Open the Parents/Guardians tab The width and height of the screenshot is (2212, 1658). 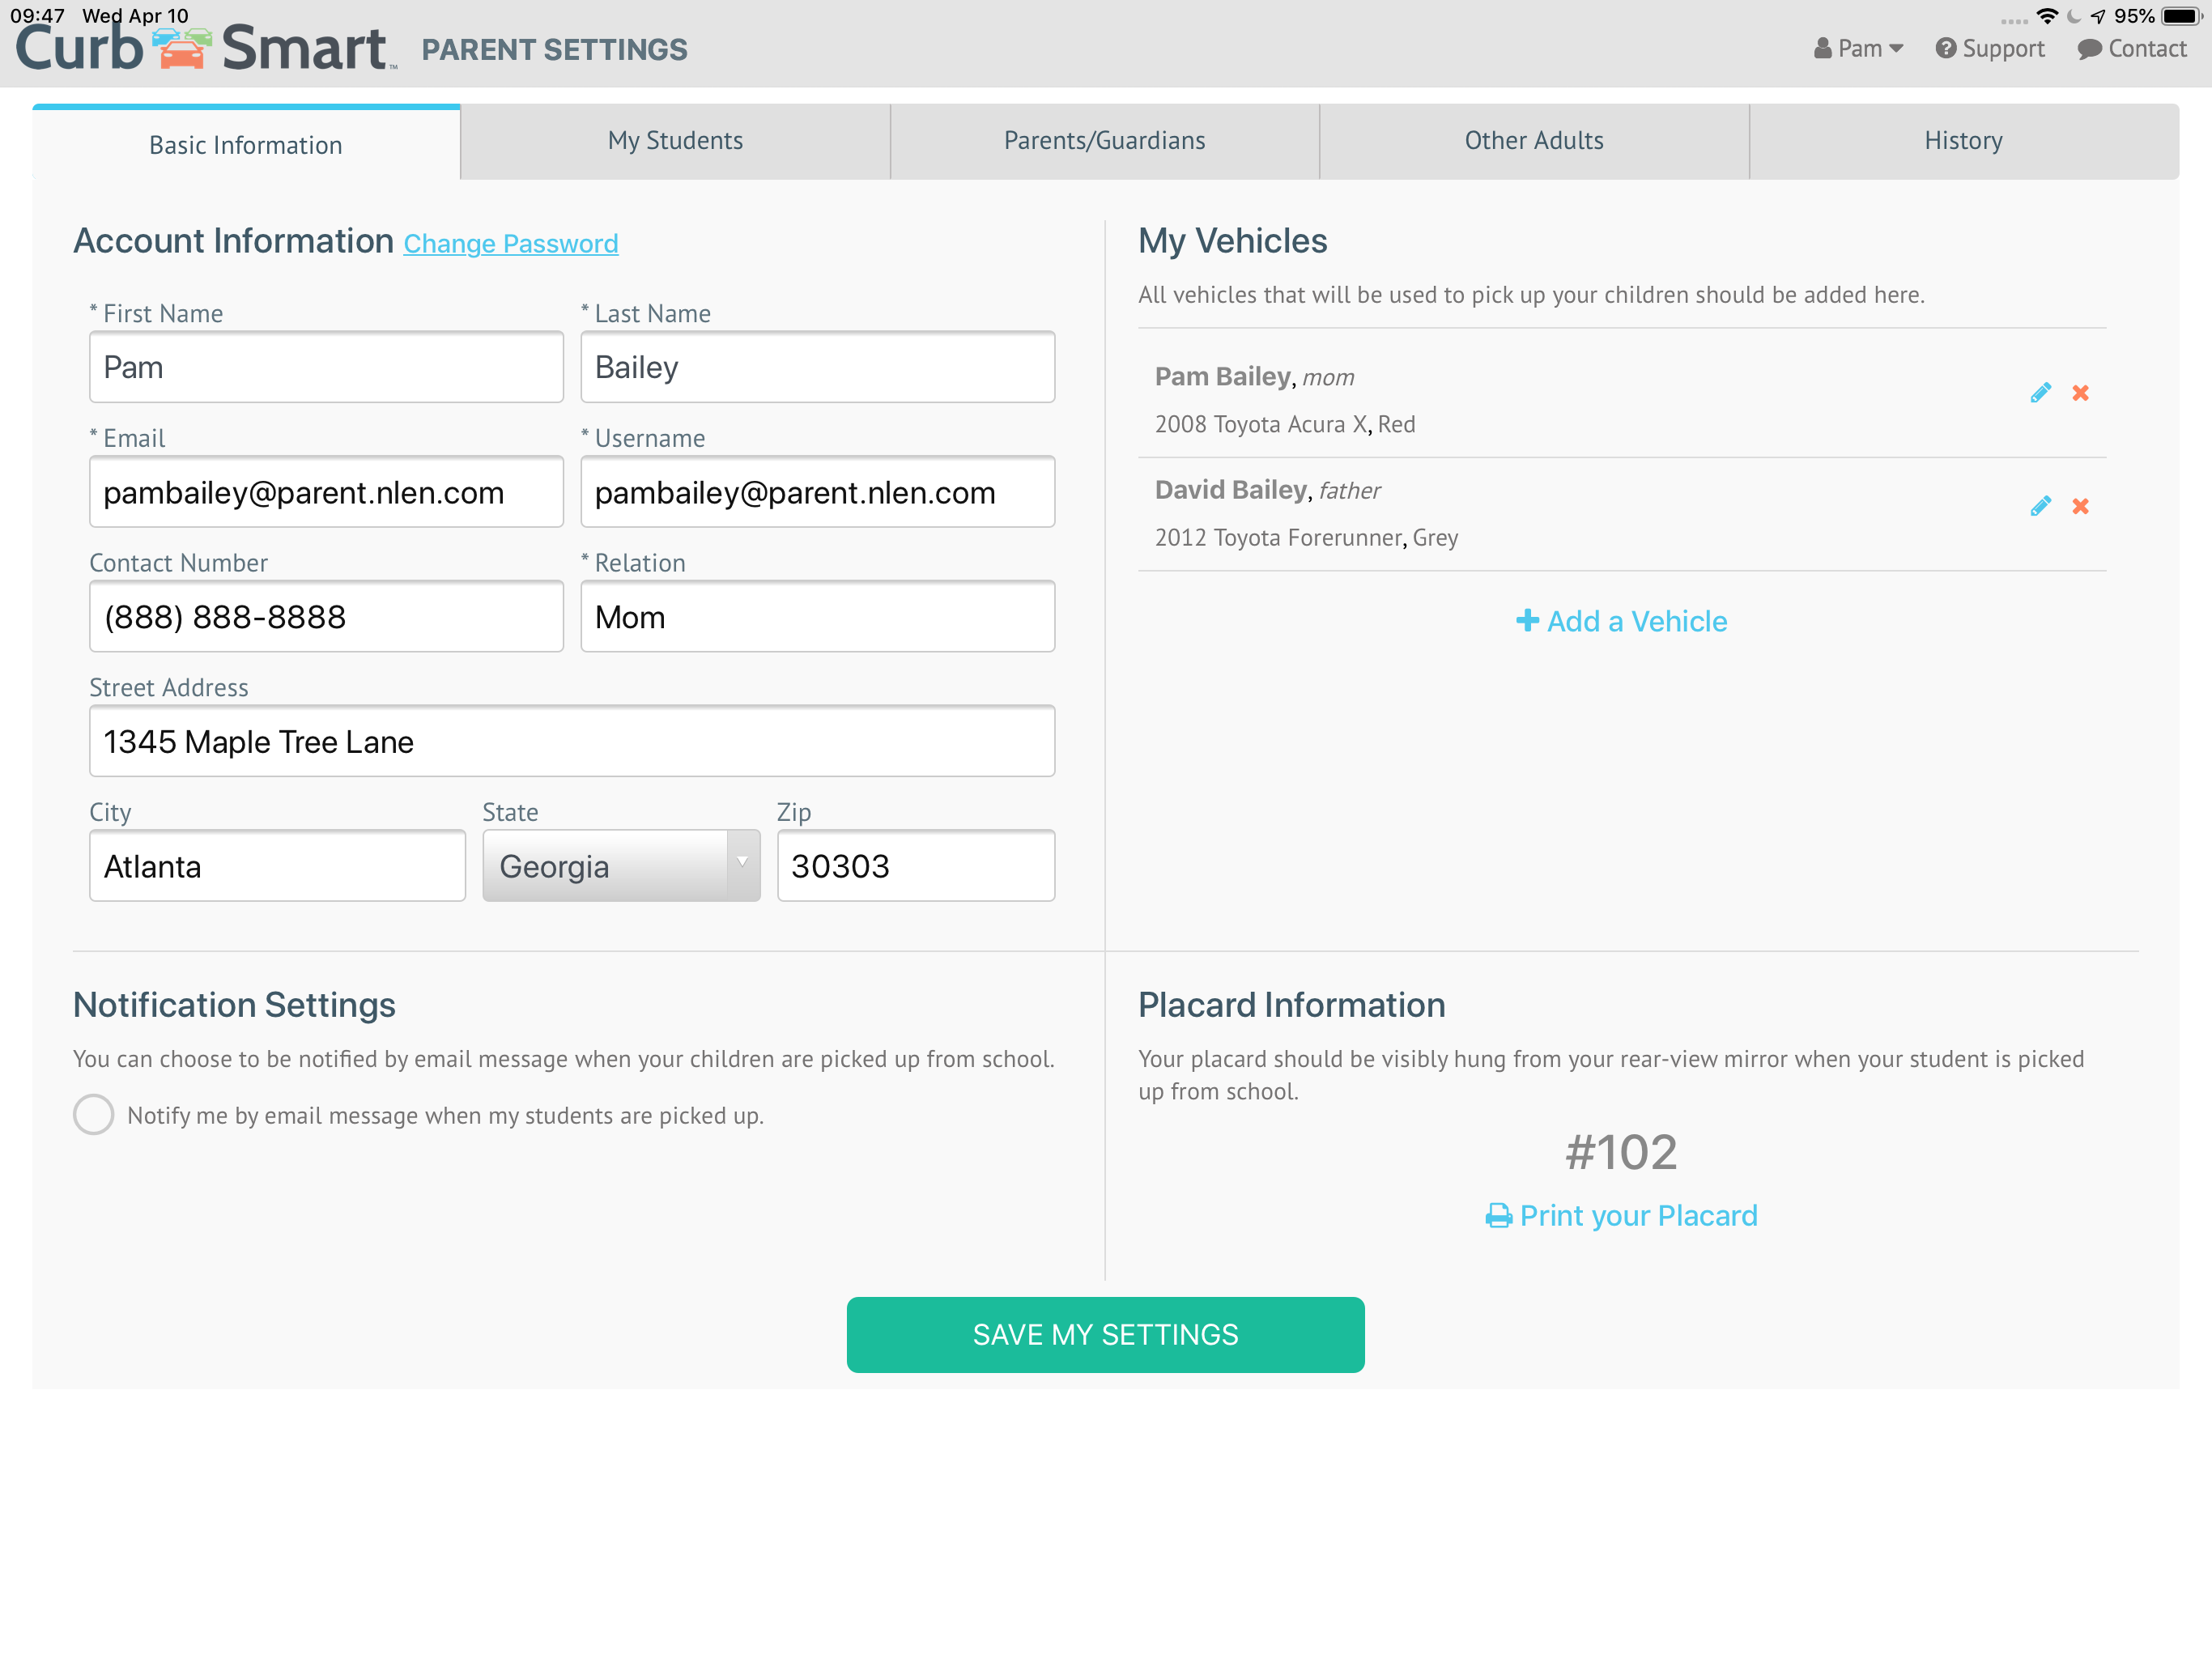point(1104,141)
